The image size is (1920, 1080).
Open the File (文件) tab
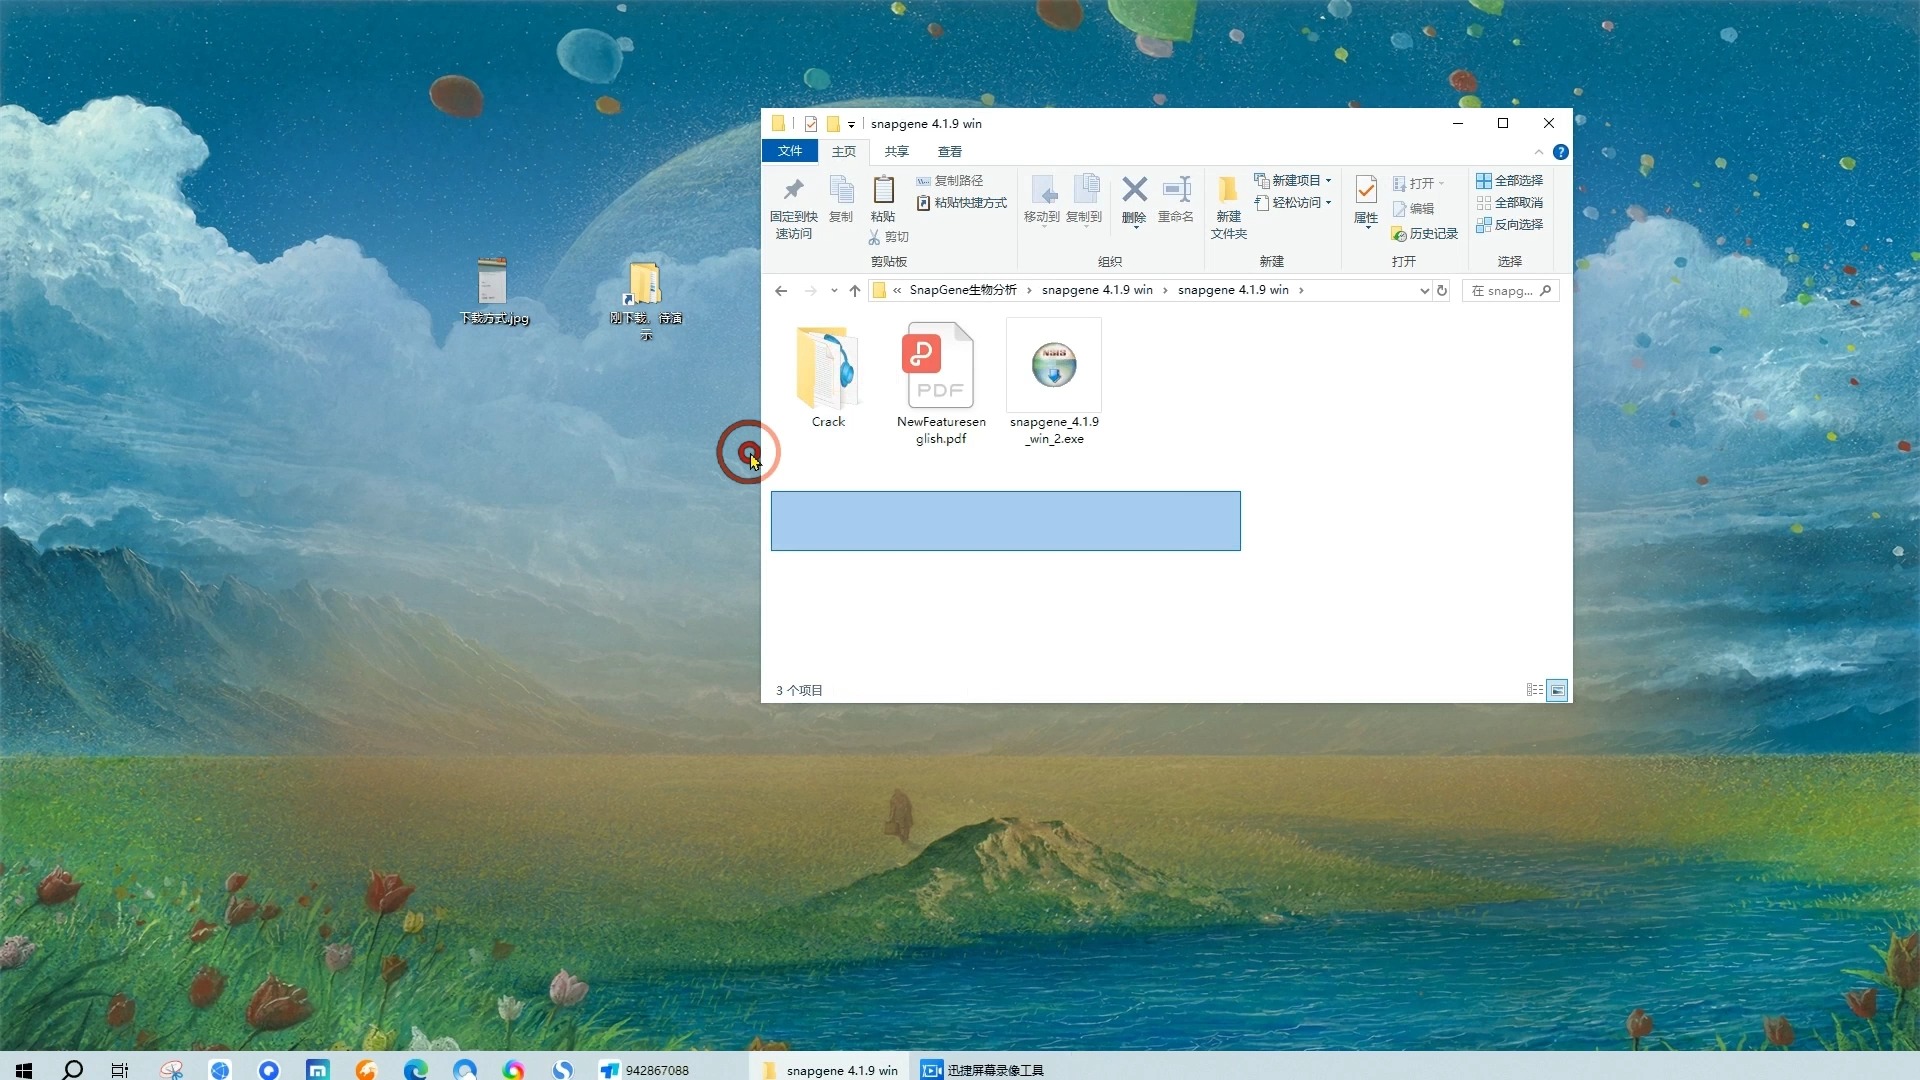coord(790,151)
